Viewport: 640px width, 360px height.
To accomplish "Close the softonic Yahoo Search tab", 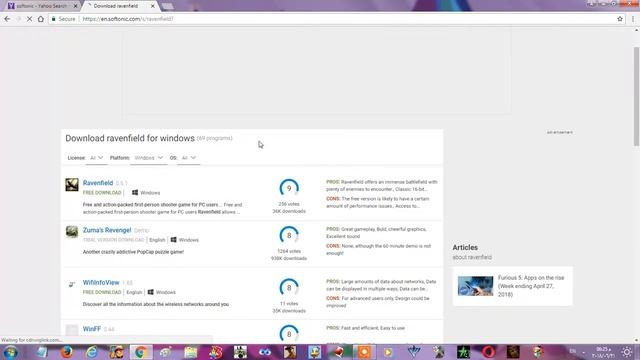I will tap(75, 6).
